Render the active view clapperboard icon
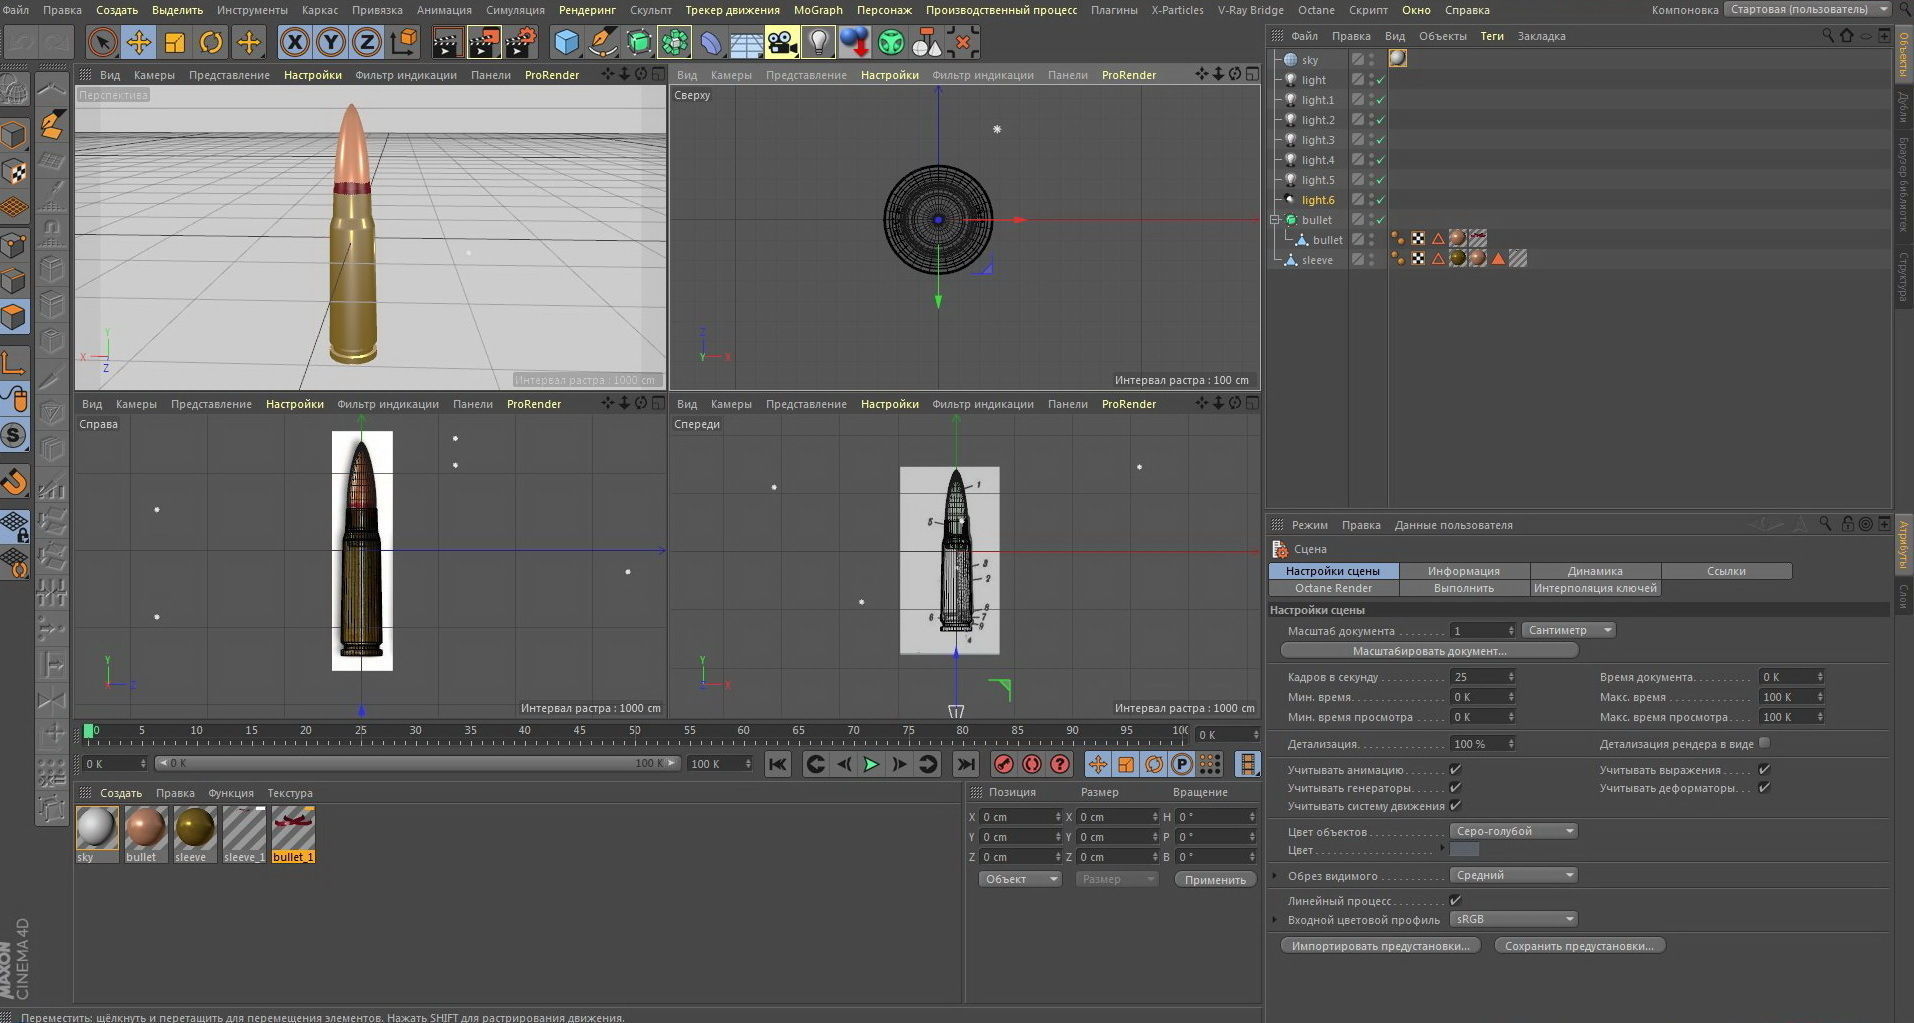This screenshot has height=1023, width=1914. coord(447,42)
